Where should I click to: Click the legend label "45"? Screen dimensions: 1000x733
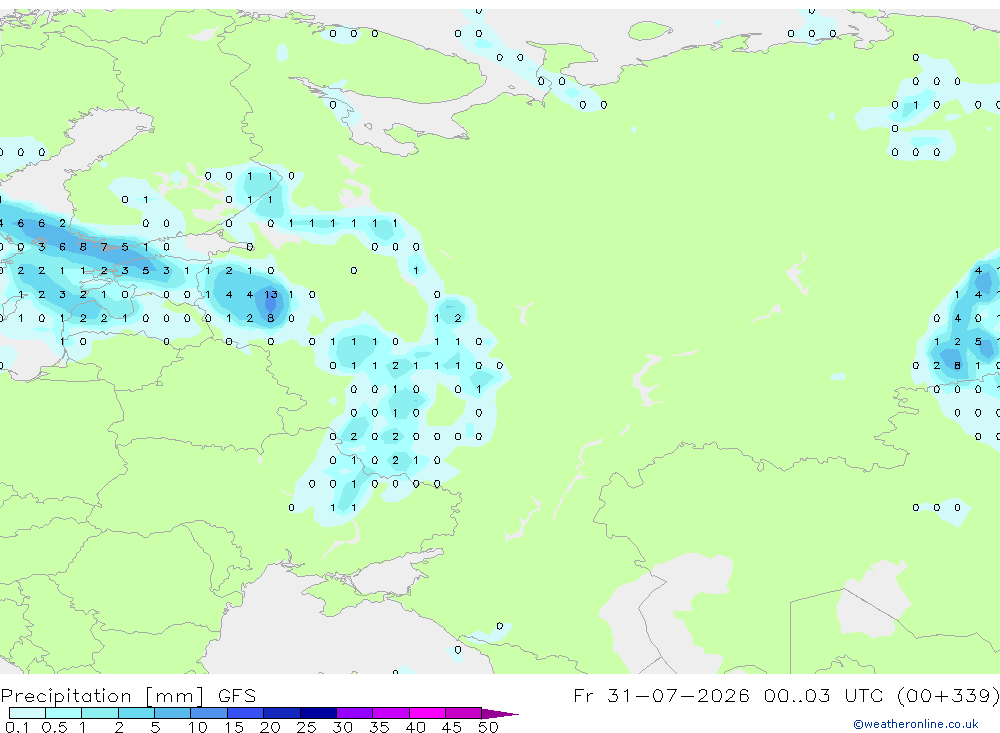pos(452,727)
